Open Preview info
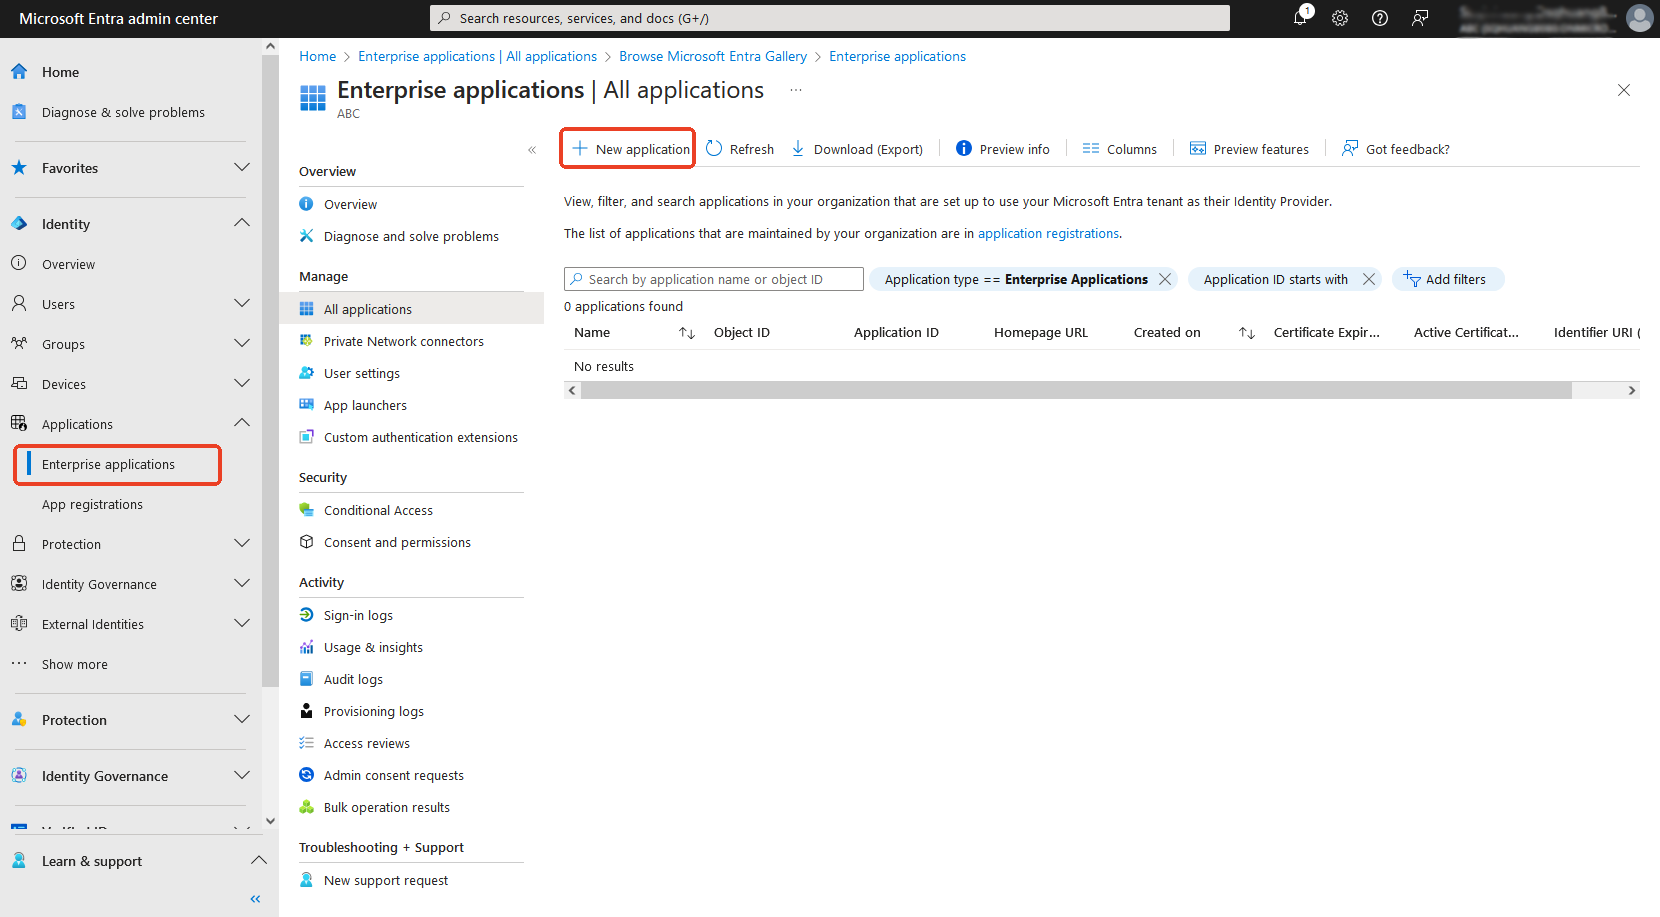 click(1003, 149)
